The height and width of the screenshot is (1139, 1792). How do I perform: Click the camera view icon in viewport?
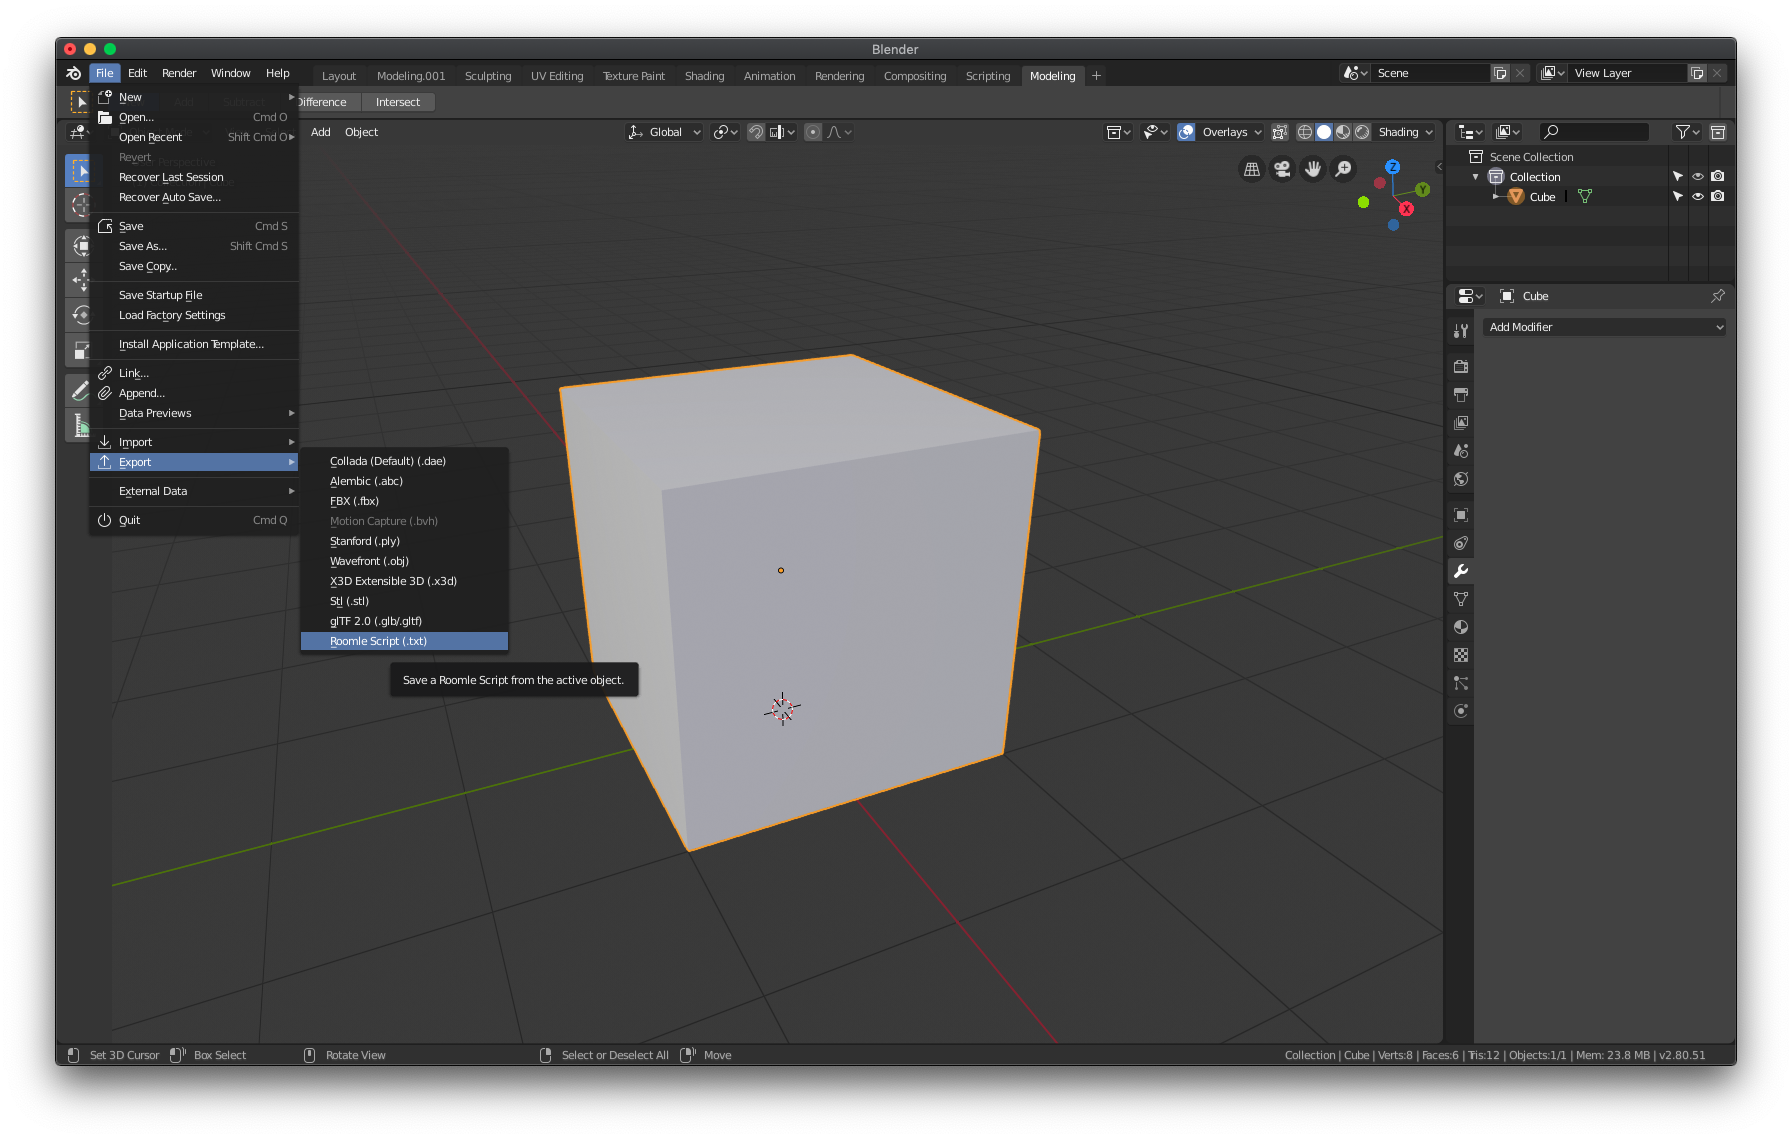pyautogui.click(x=1282, y=170)
